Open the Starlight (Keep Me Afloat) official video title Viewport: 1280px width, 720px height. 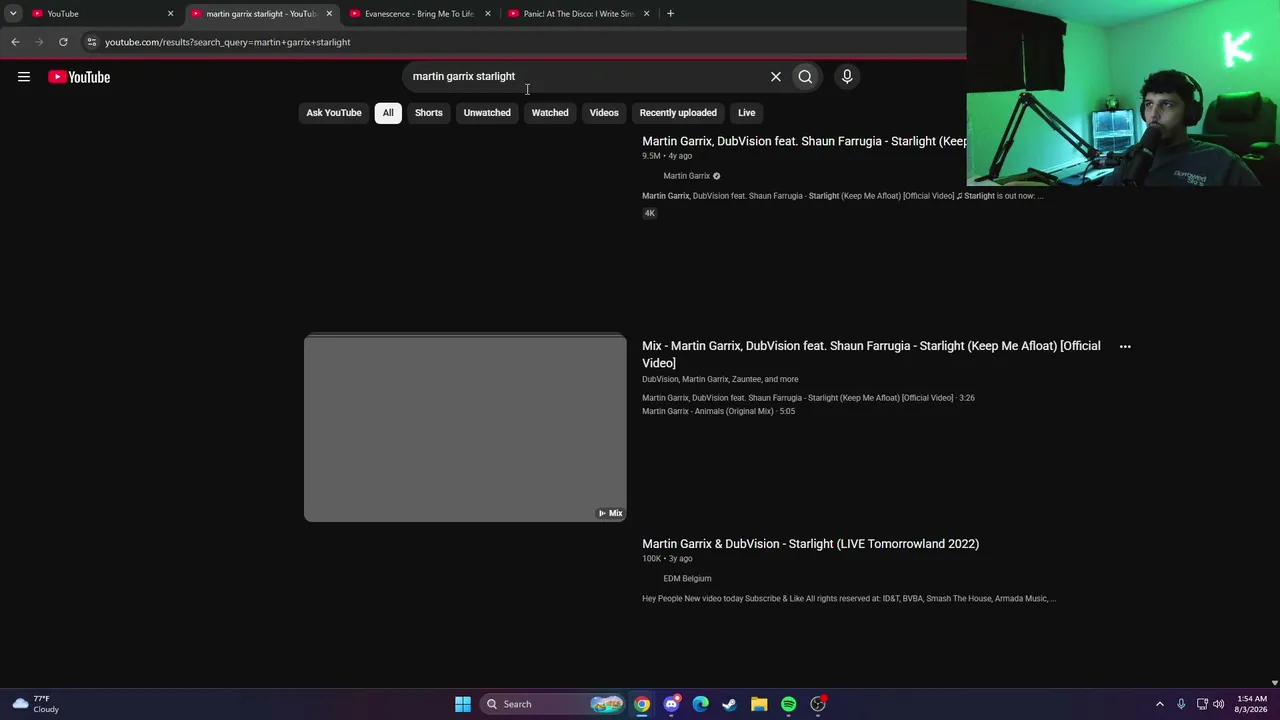(804, 142)
